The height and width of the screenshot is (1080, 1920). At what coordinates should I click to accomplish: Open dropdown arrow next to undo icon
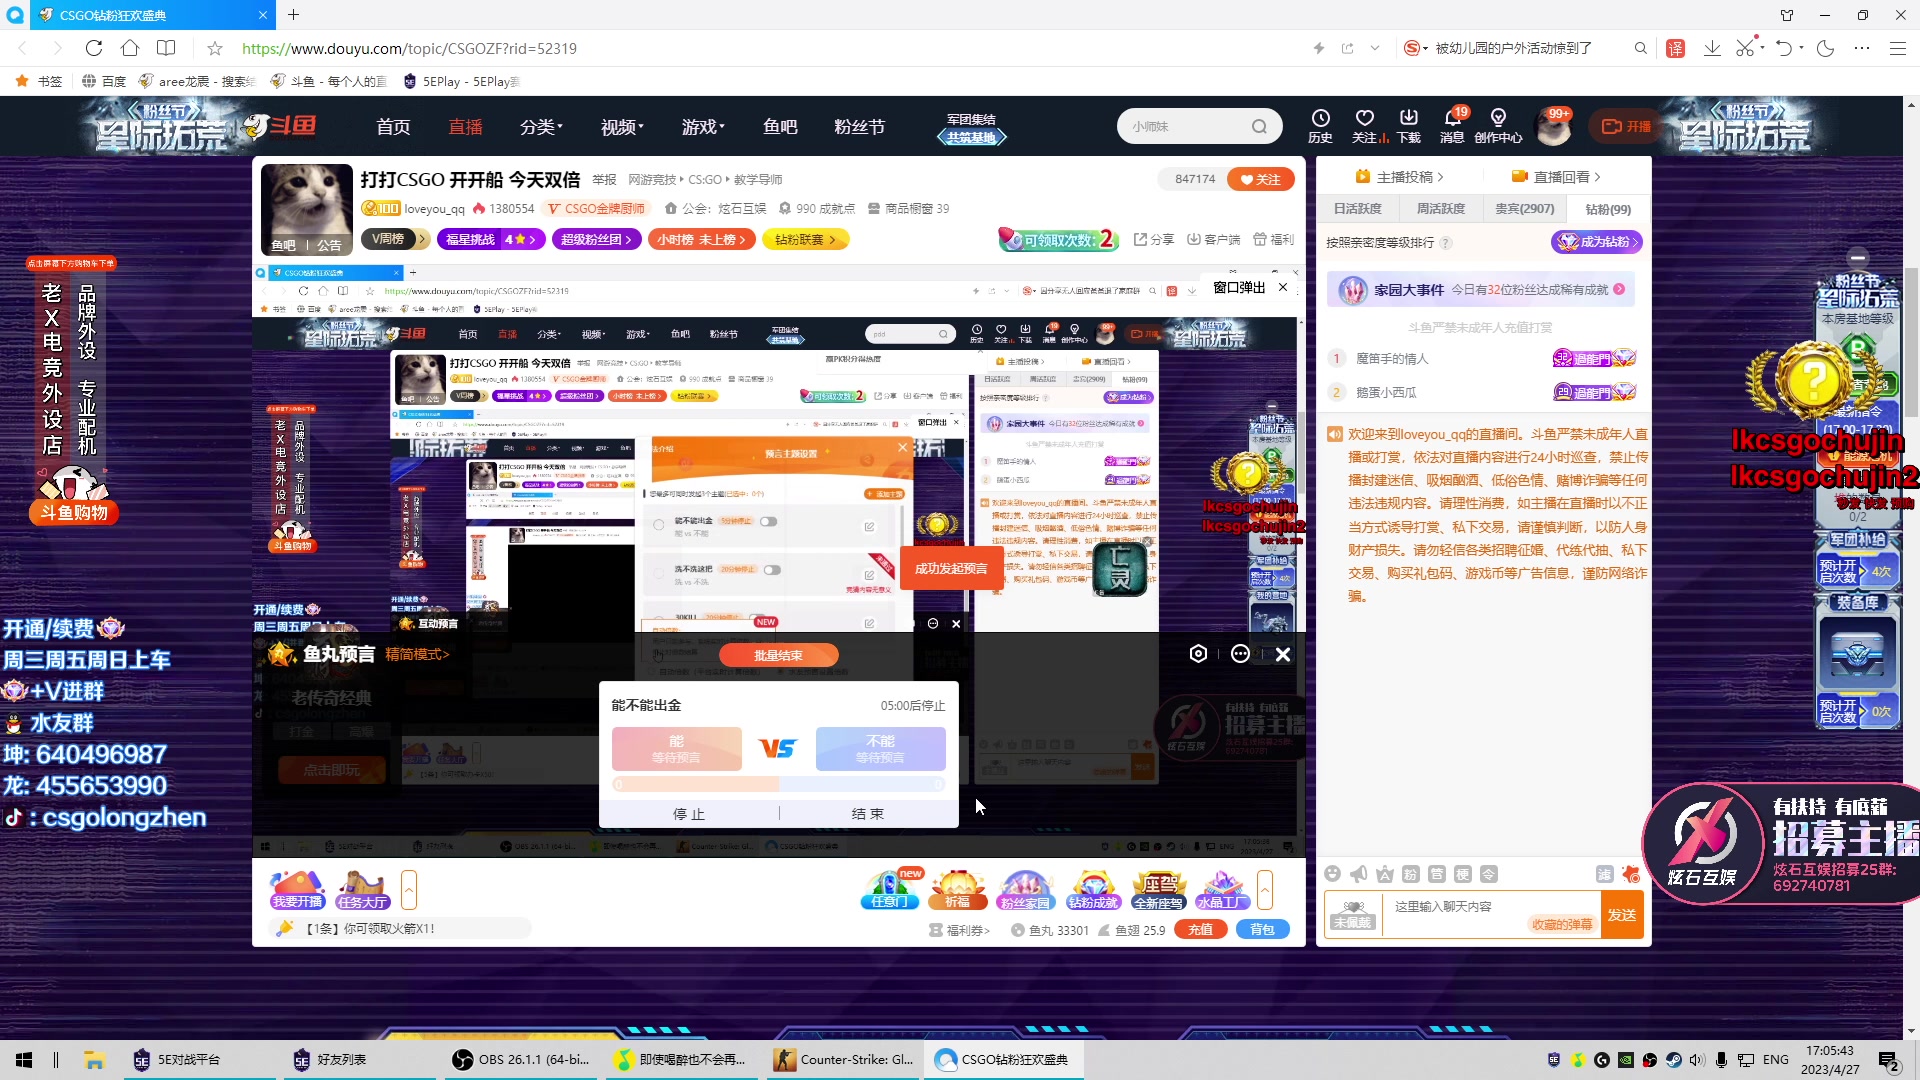(x=1801, y=47)
